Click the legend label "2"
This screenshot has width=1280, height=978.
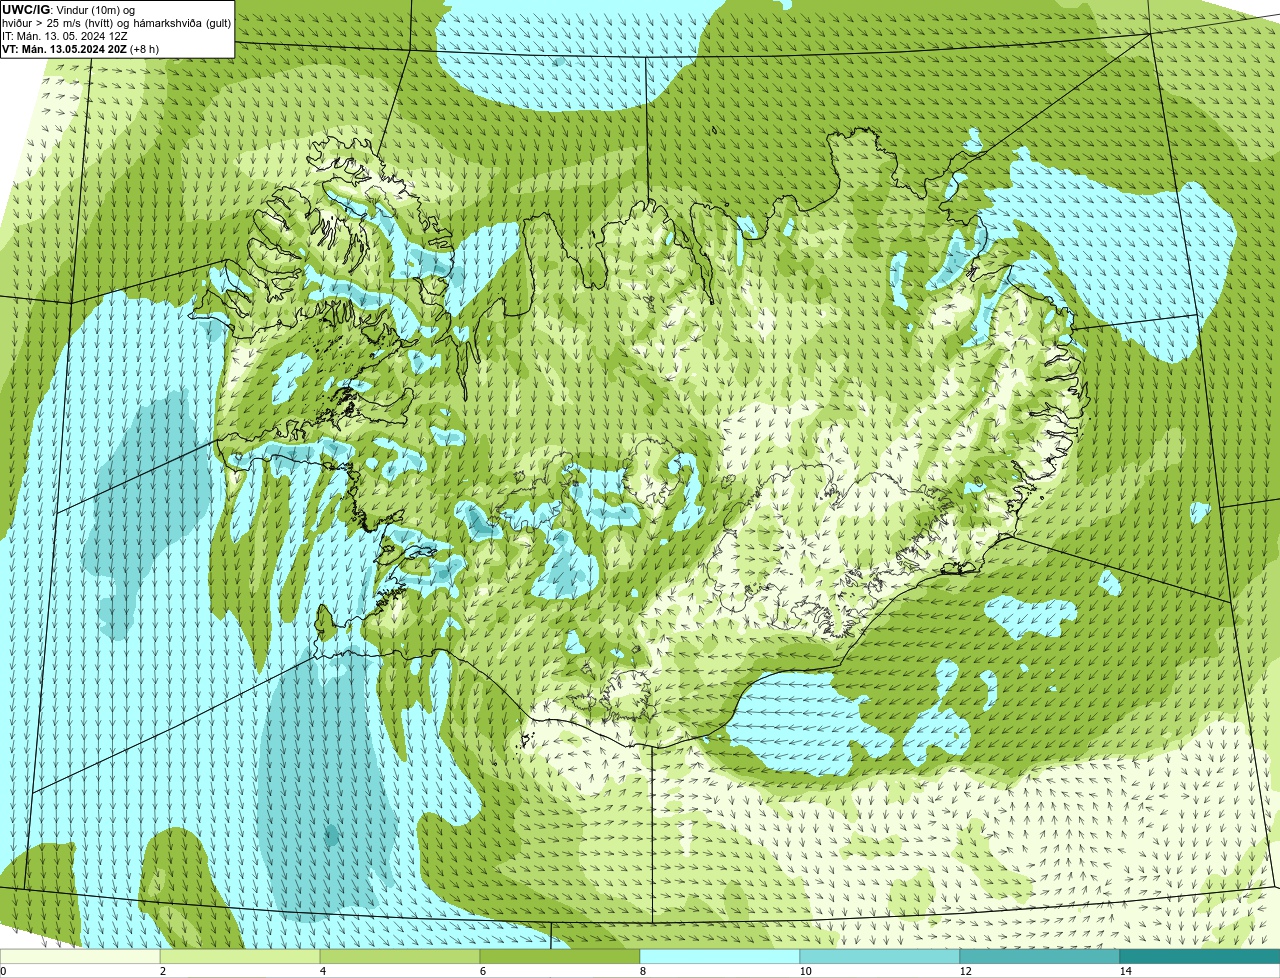[x=162, y=971]
